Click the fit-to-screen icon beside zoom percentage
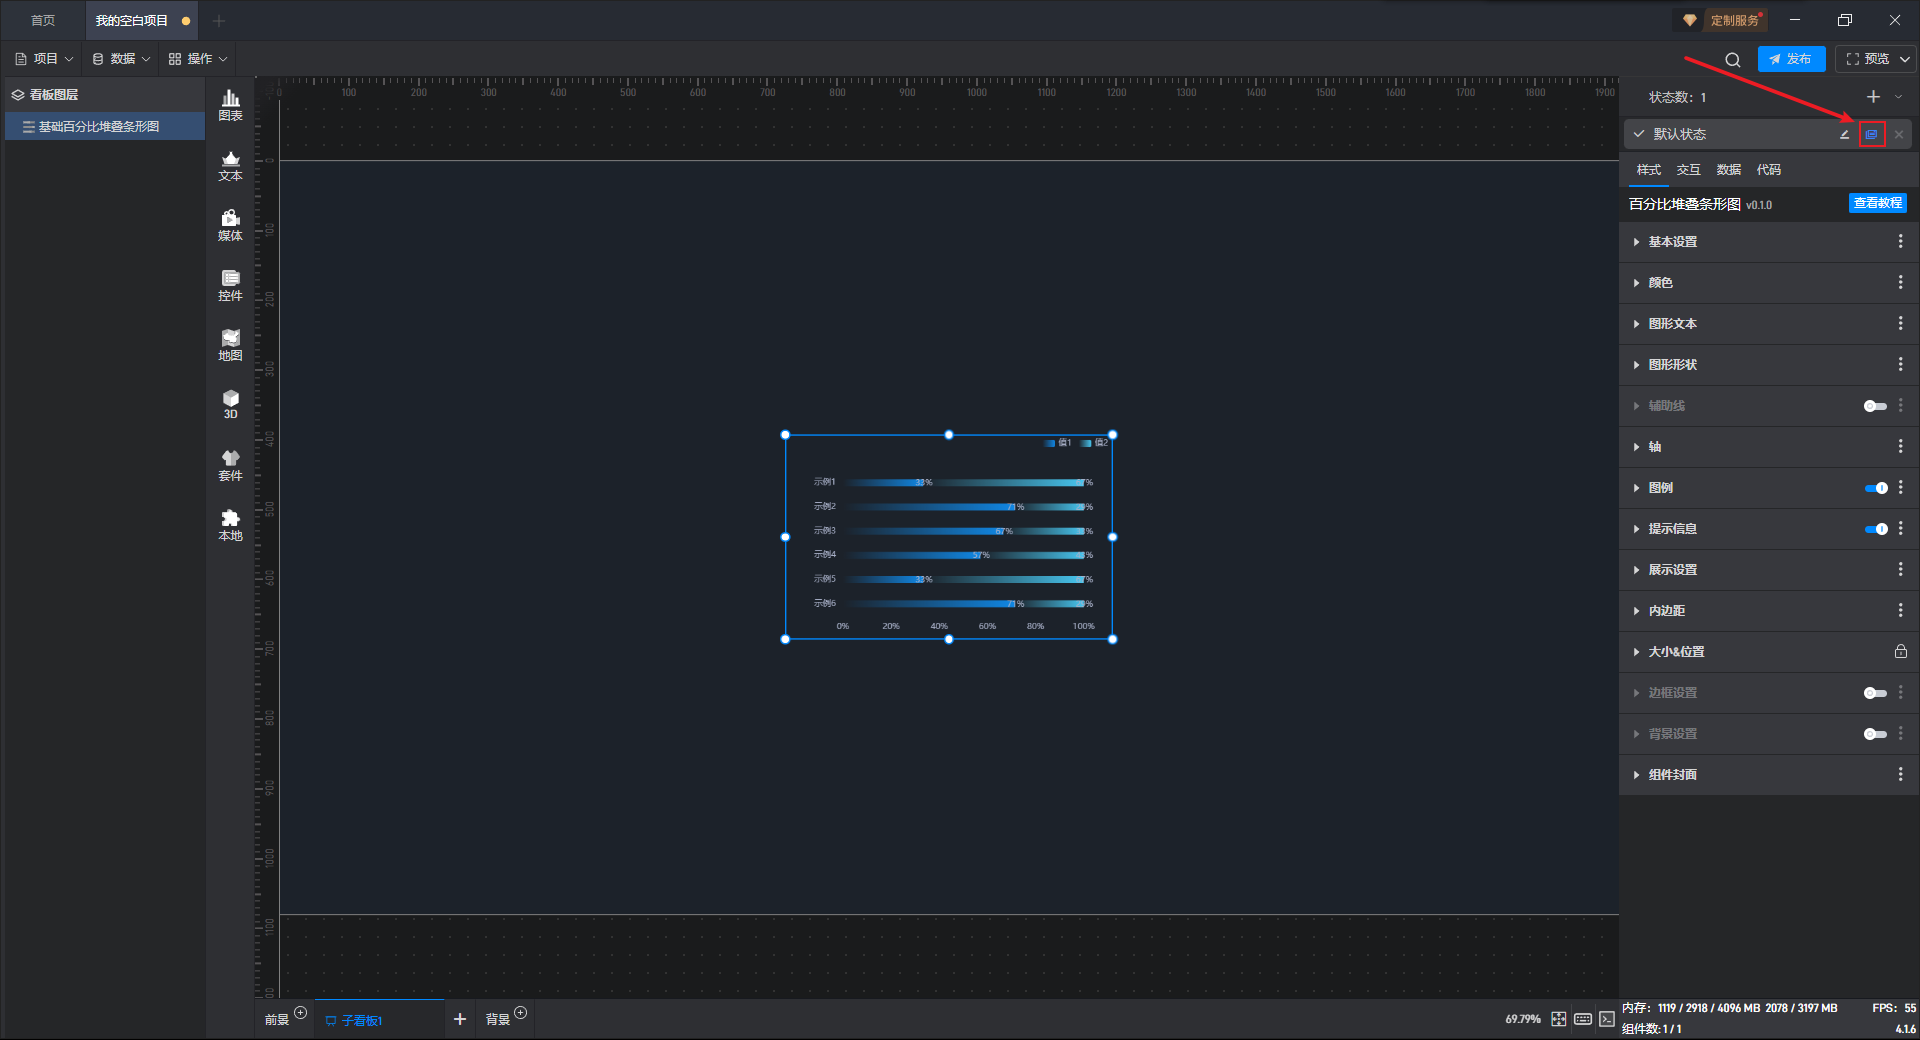Image resolution: width=1920 pixels, height=1040 pixels. pos(1559,1019)
